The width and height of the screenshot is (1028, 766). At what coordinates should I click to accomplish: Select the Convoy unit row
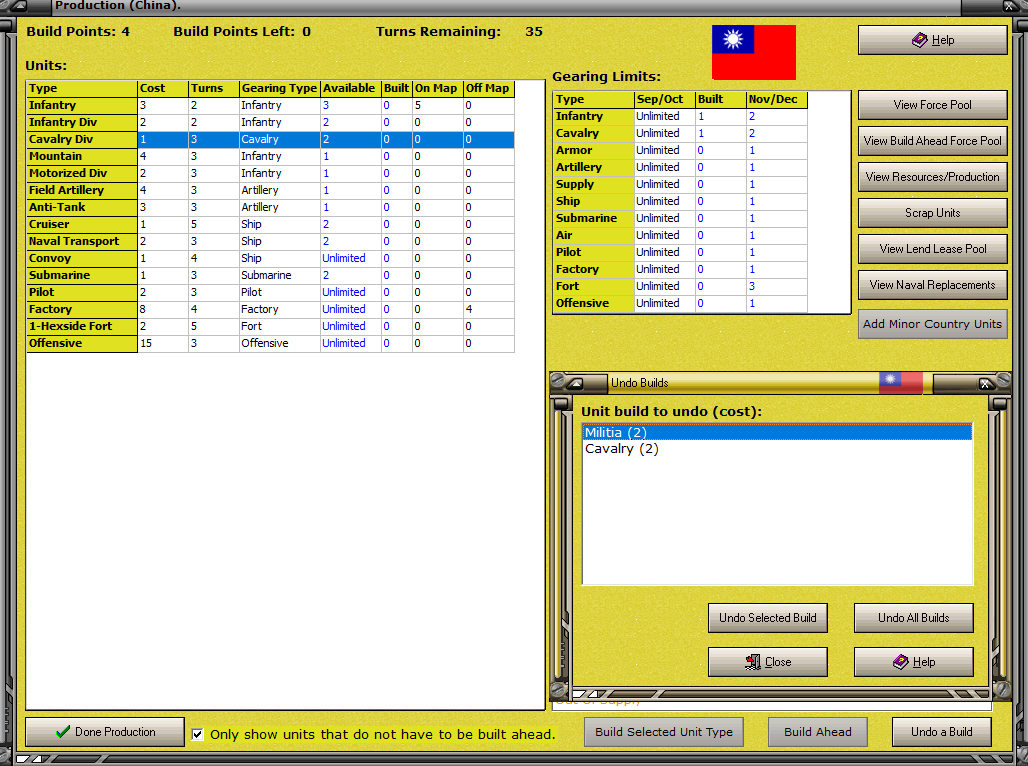[x=270, y=259]
